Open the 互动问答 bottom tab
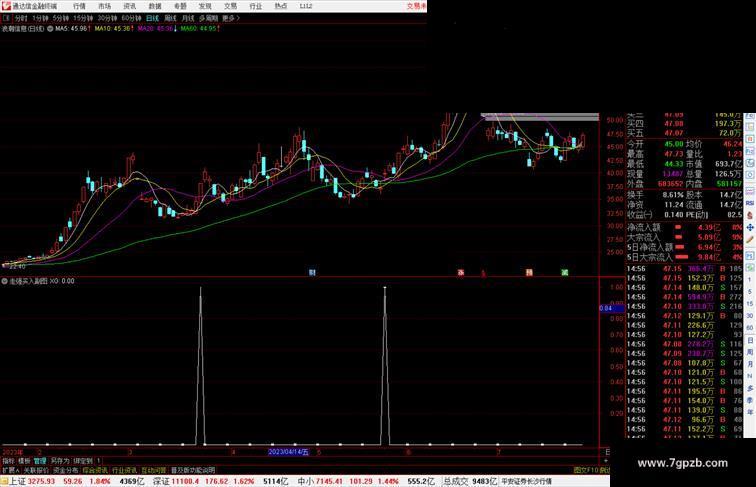The height and width of the screenshot is (487, 756). [x=154, y=470]
